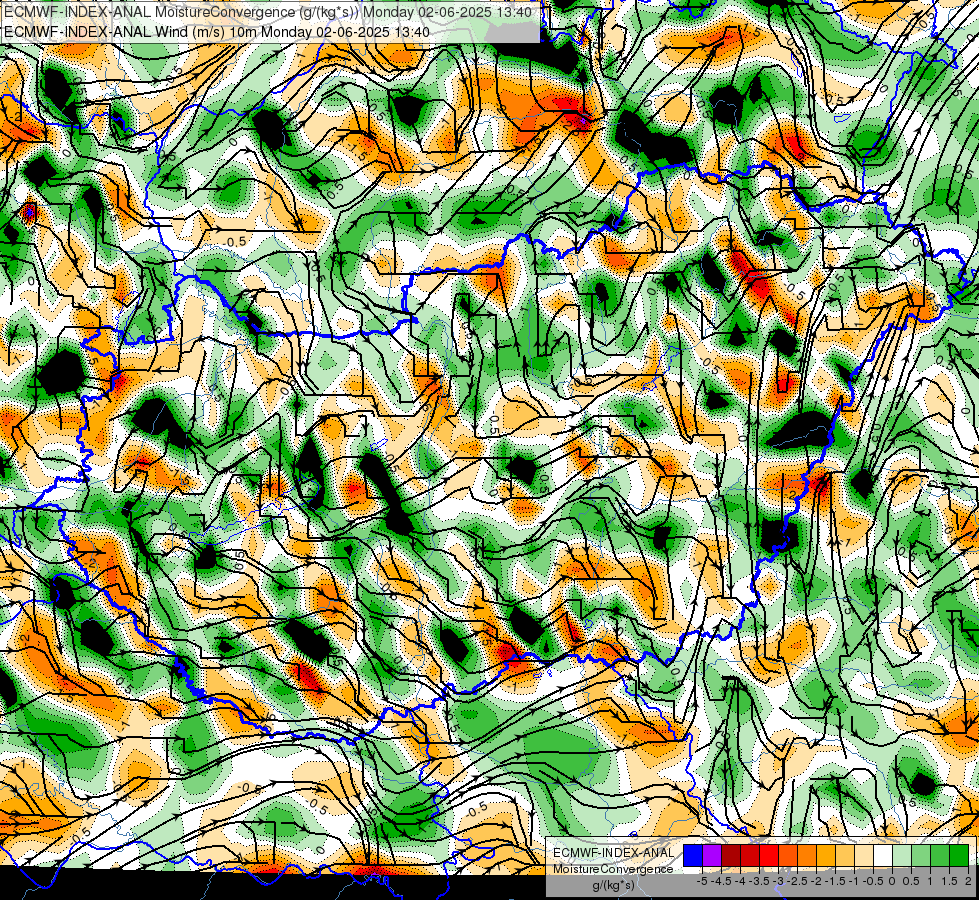Pick the red-orange swatch between -3 and -2.5

(788, 855)
